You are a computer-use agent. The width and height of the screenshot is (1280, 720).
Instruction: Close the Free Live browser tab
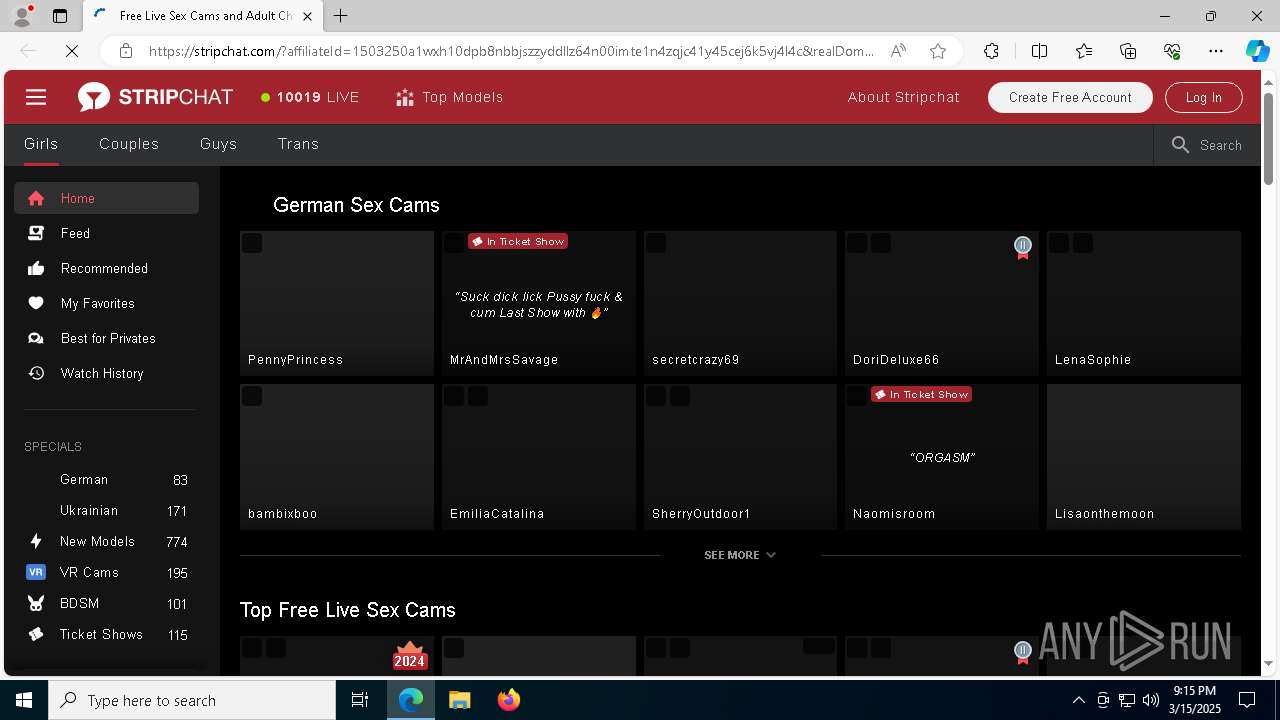click(307, 16)
